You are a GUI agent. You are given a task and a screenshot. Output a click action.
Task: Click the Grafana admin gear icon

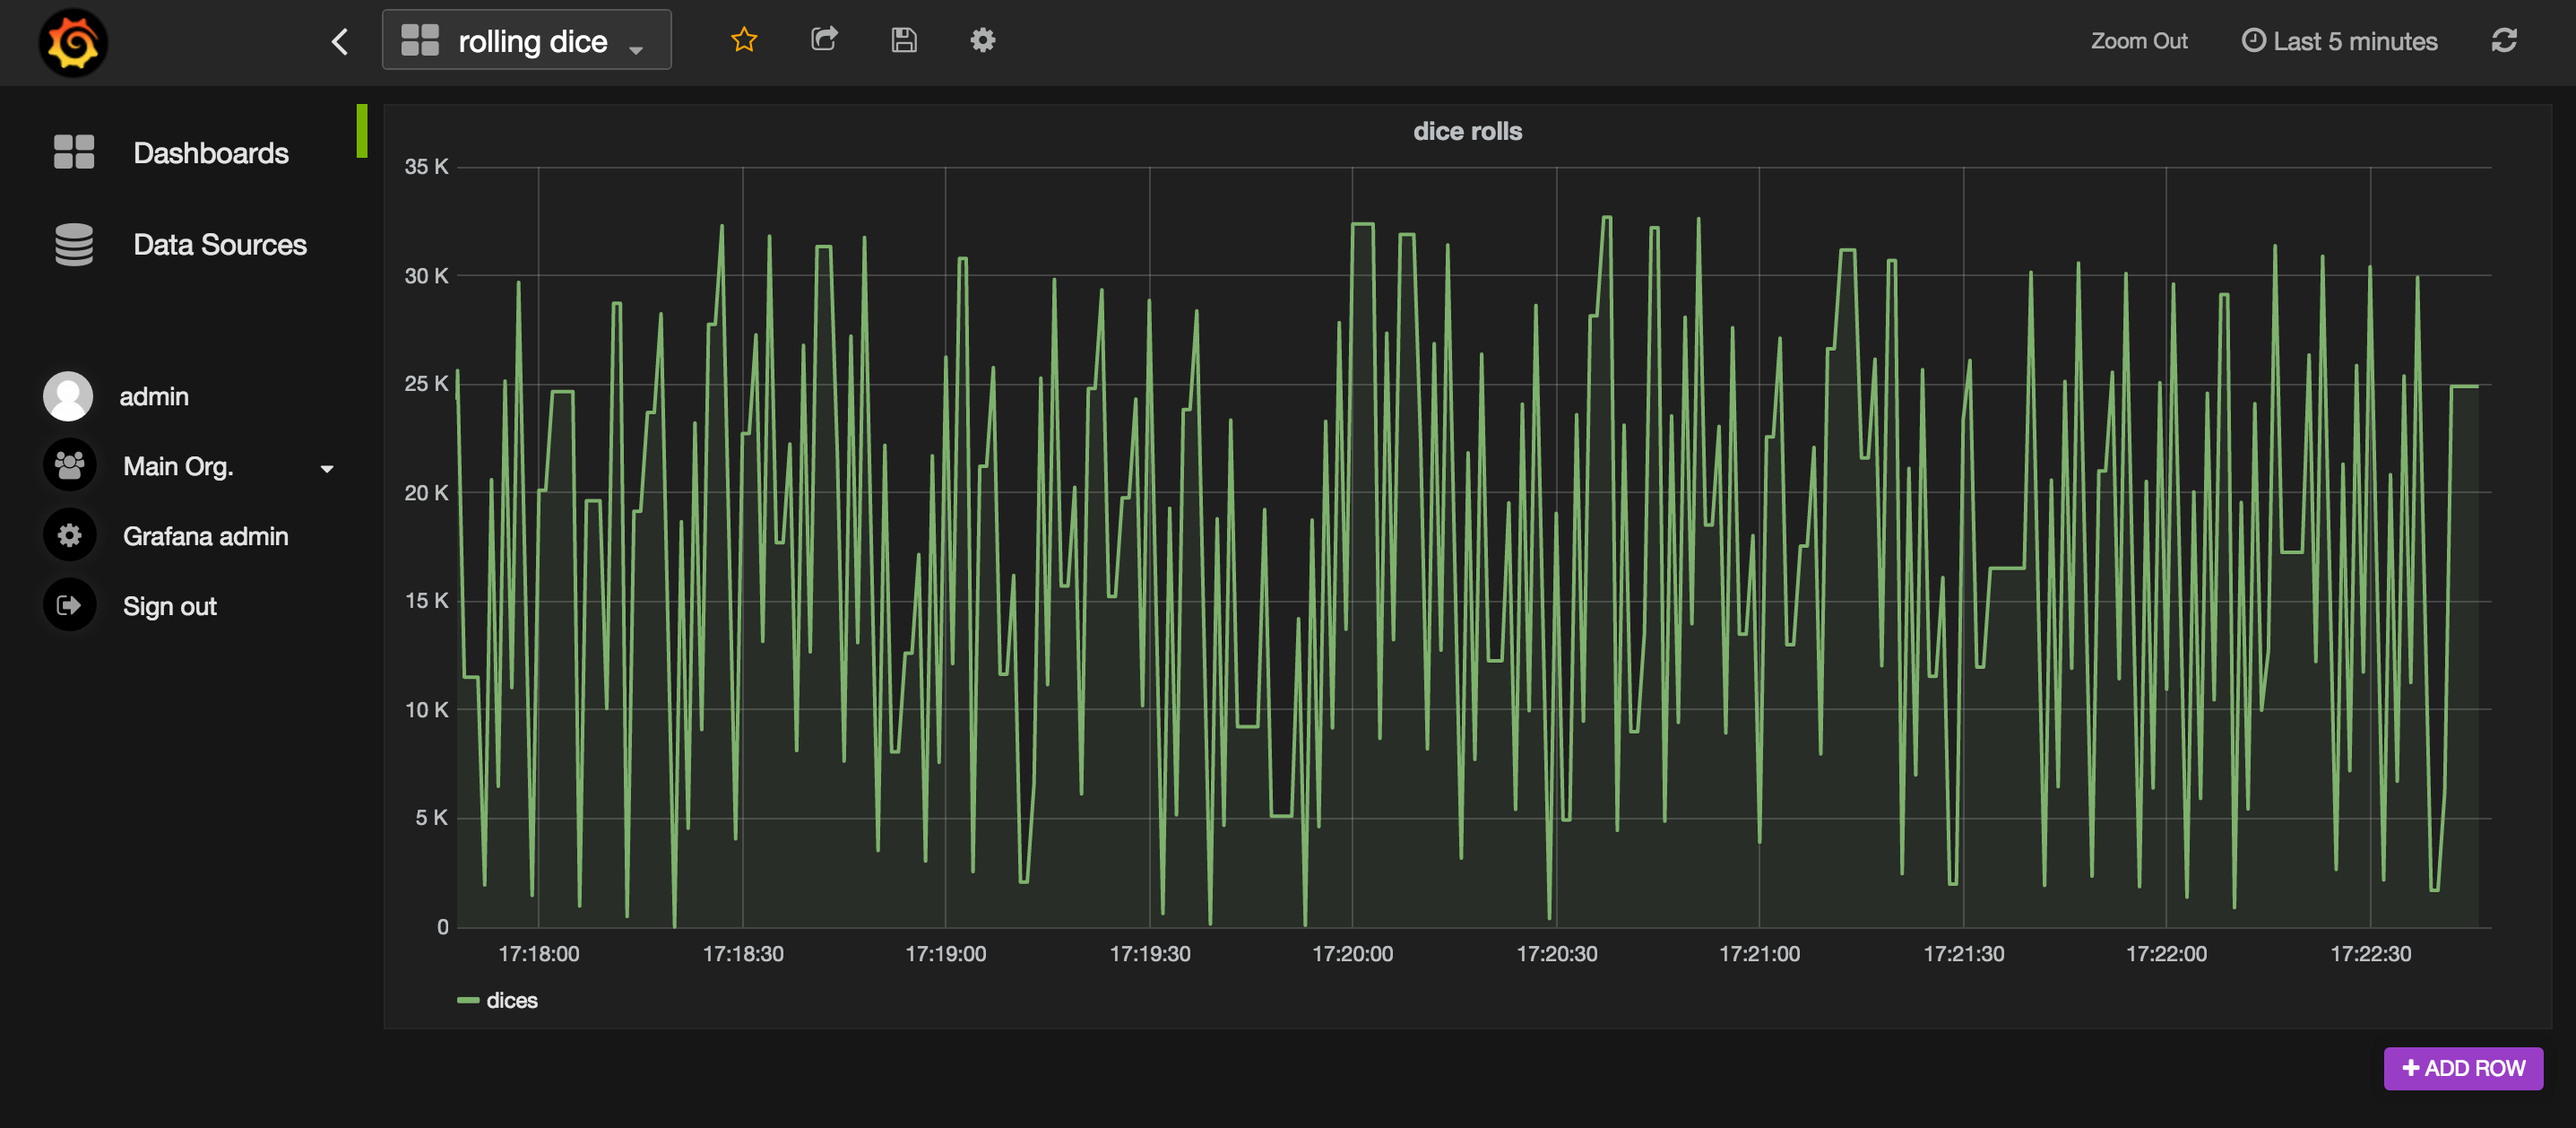click(x=69, y=535)
